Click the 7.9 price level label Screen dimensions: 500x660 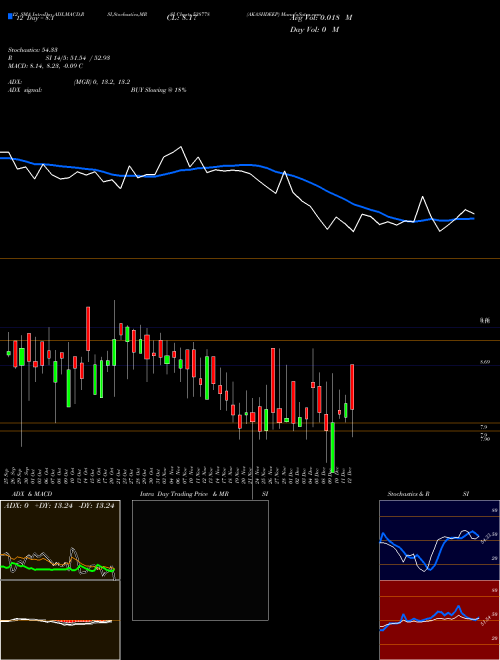tap(484, 427)
